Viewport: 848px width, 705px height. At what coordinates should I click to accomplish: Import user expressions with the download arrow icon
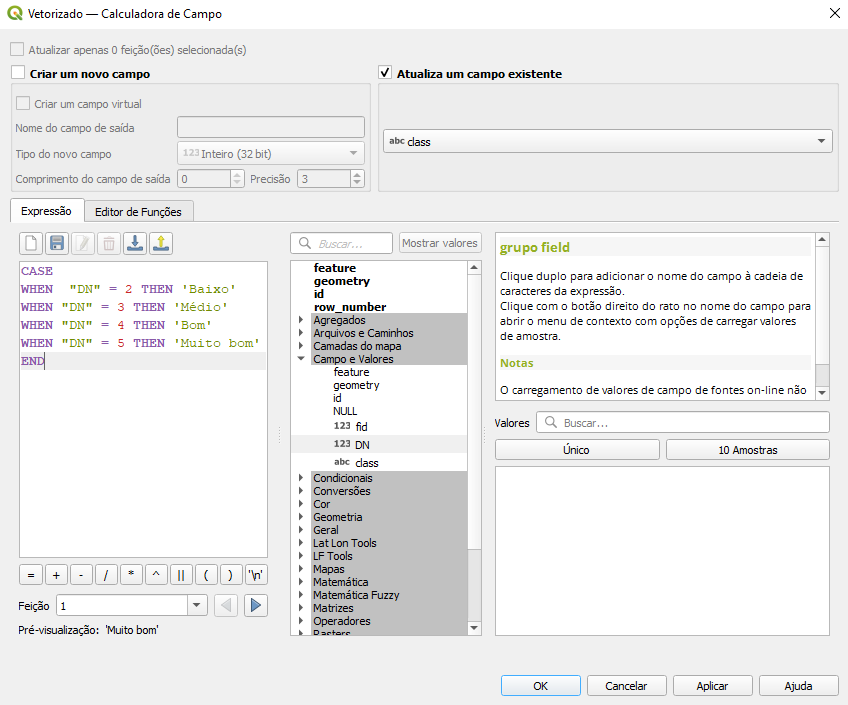135,243
